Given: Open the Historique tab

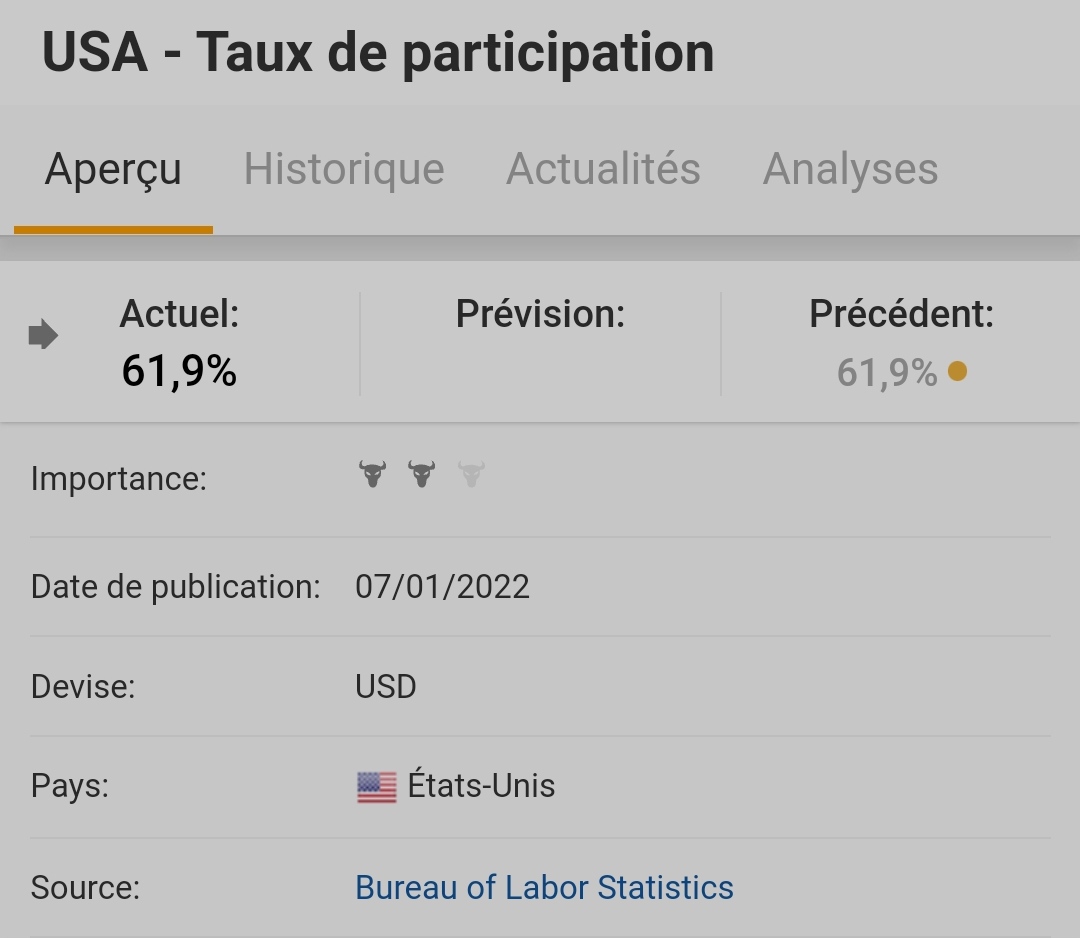Looking at the screenshot, I should coord(344,169).
